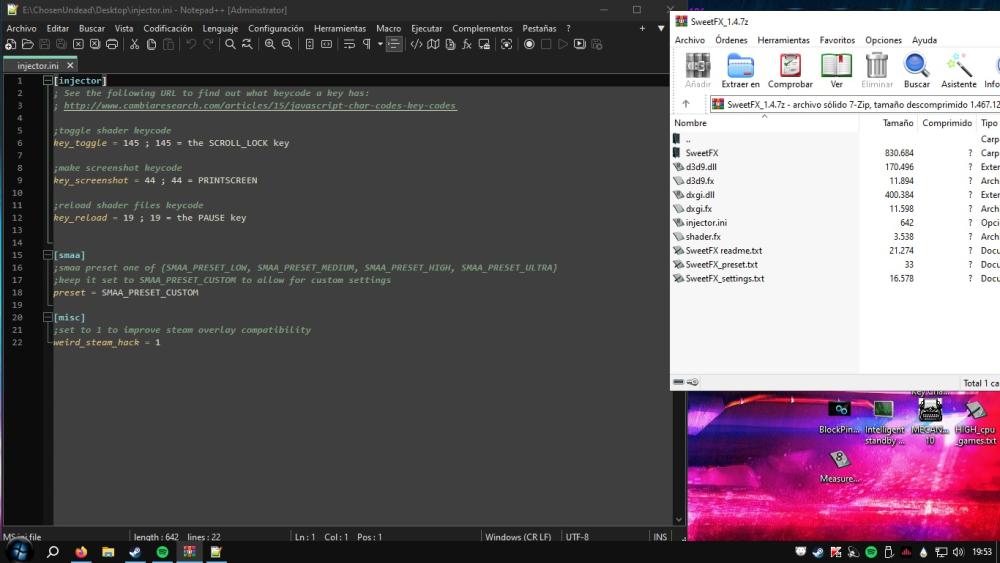Click the volume speaker icon in system tray
Image resolution: width=1000 pixels, height=563 pixels.
[x=958, y=552]
